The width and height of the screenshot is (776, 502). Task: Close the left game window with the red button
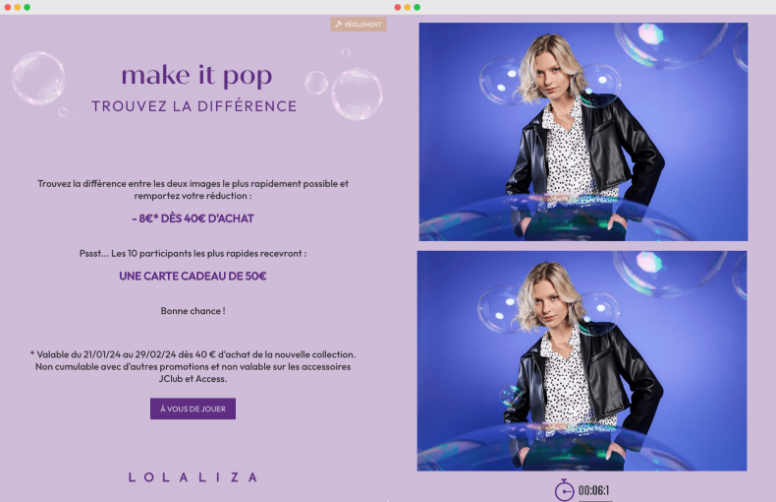(7, 7)
